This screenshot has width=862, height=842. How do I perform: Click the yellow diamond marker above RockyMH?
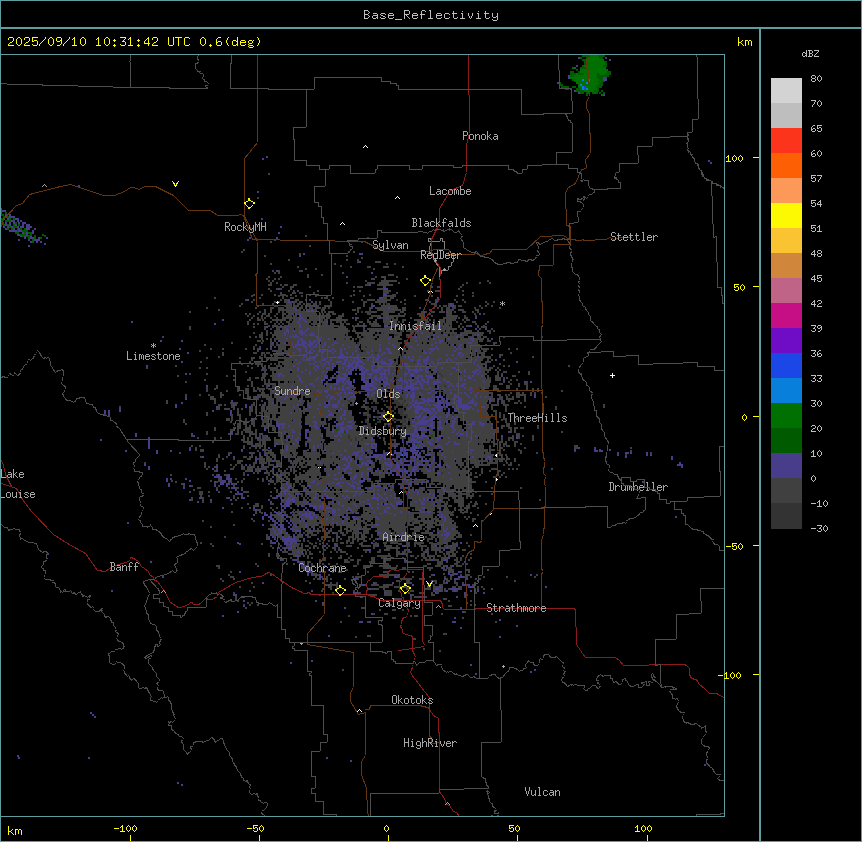[x=250, y=204]
